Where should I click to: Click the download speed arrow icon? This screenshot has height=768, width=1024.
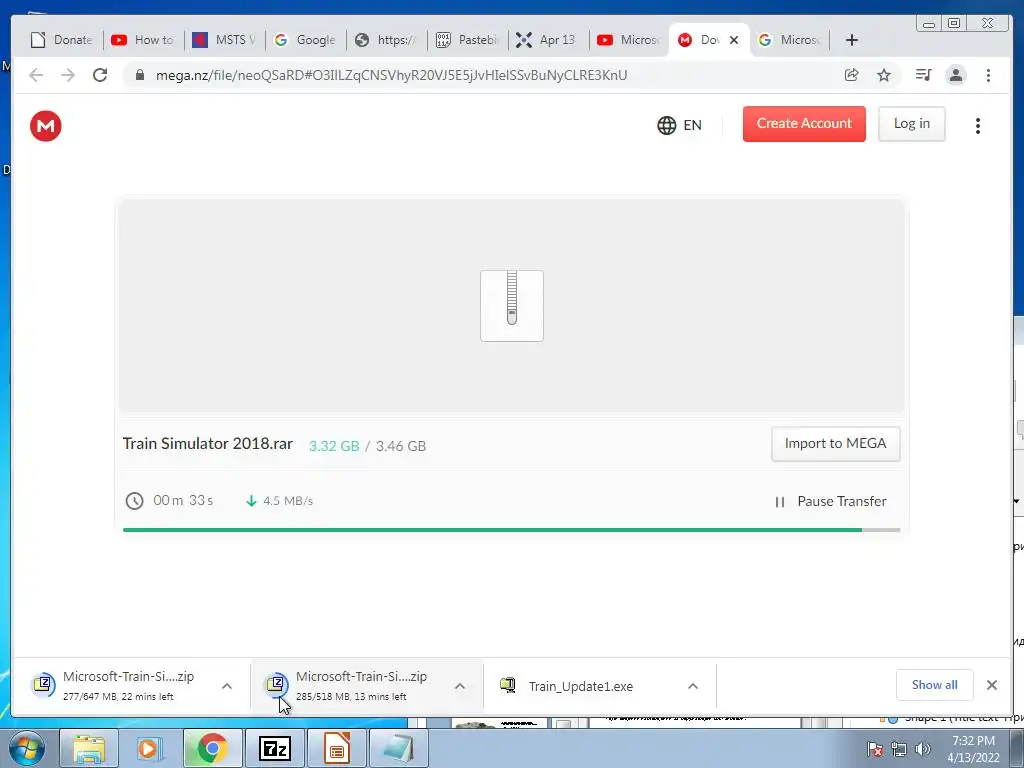[251, 501]
